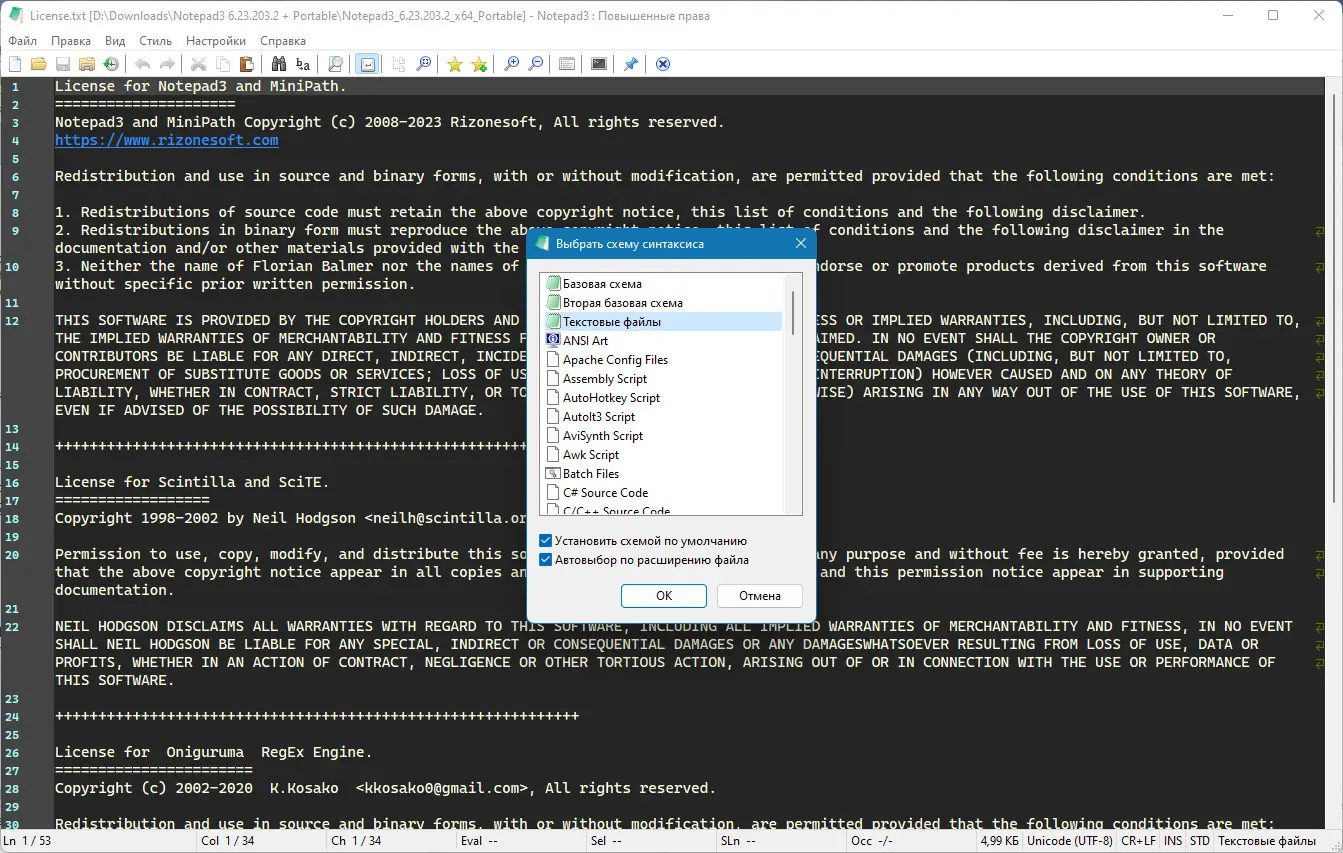The width and height of the screenshot is (1343, 853).
Task: Click the Open file folder icon
Action: point(39,64)
